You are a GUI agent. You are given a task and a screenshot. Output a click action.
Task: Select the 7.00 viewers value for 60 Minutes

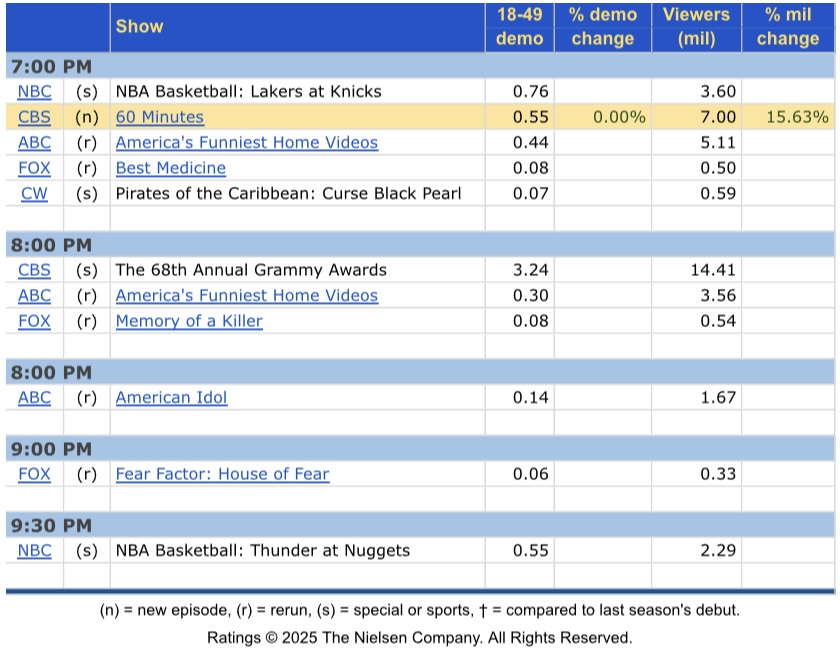(718, 117)
